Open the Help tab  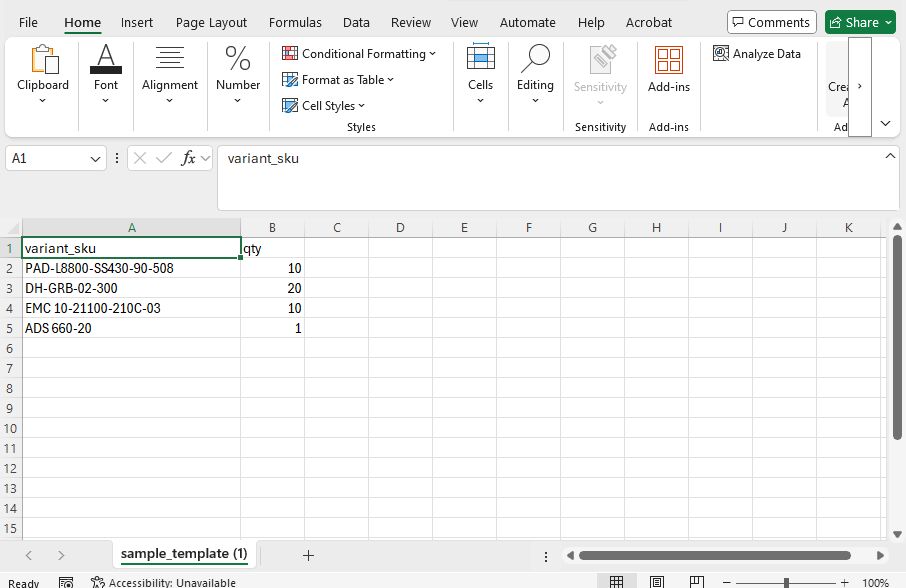coord(591,23)
